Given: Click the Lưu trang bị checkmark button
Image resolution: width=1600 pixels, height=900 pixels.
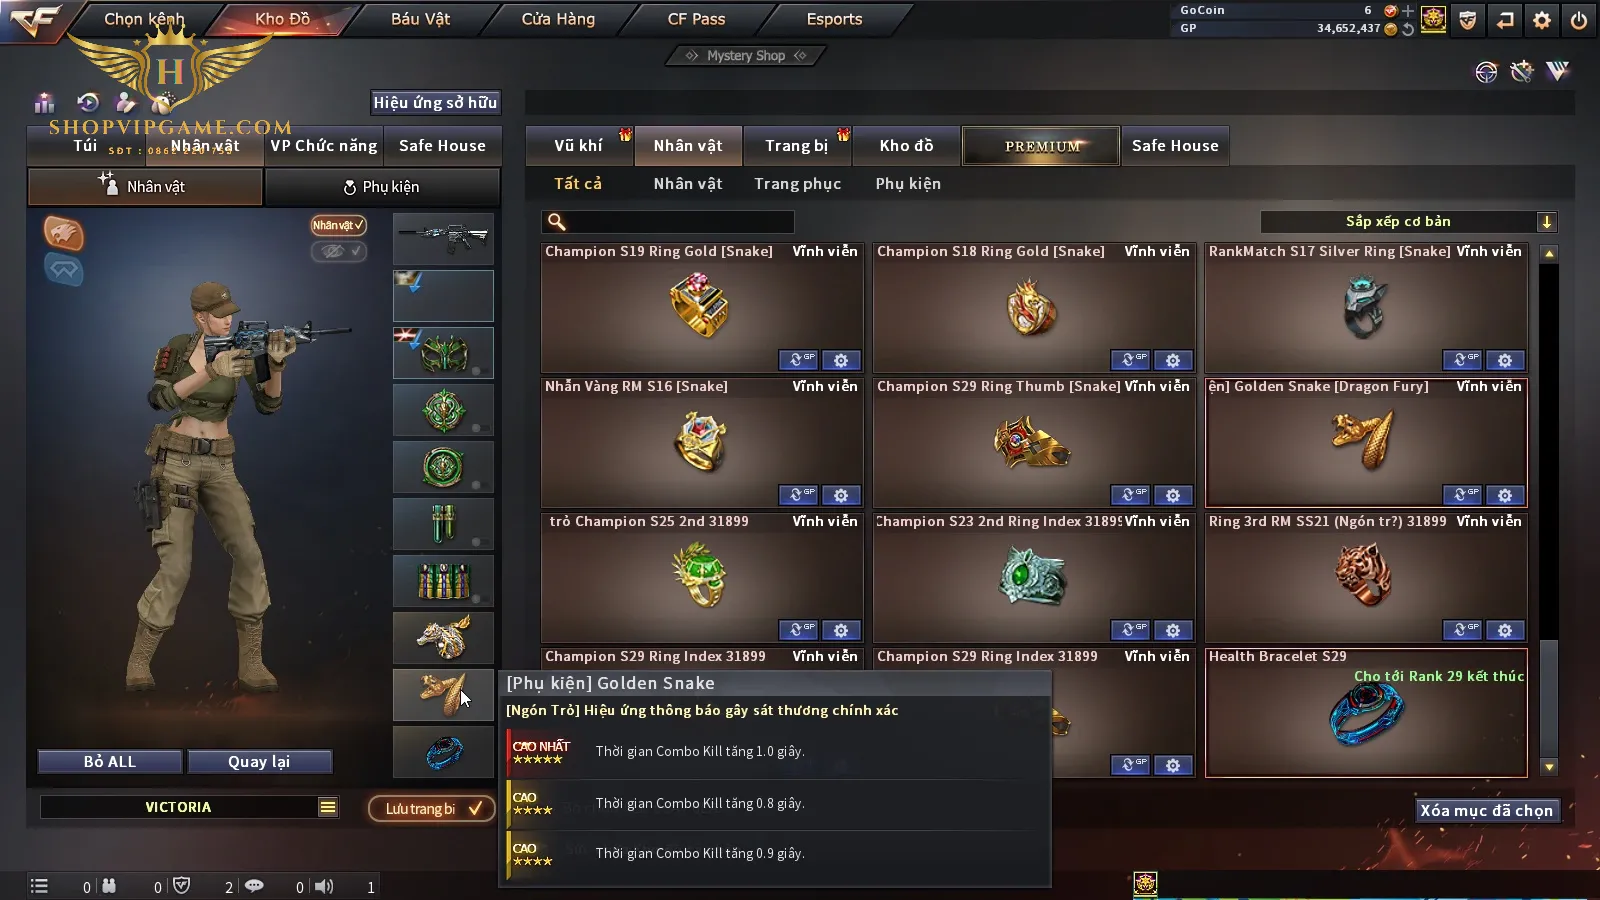Looking at the screenshot, I should 432,809.
